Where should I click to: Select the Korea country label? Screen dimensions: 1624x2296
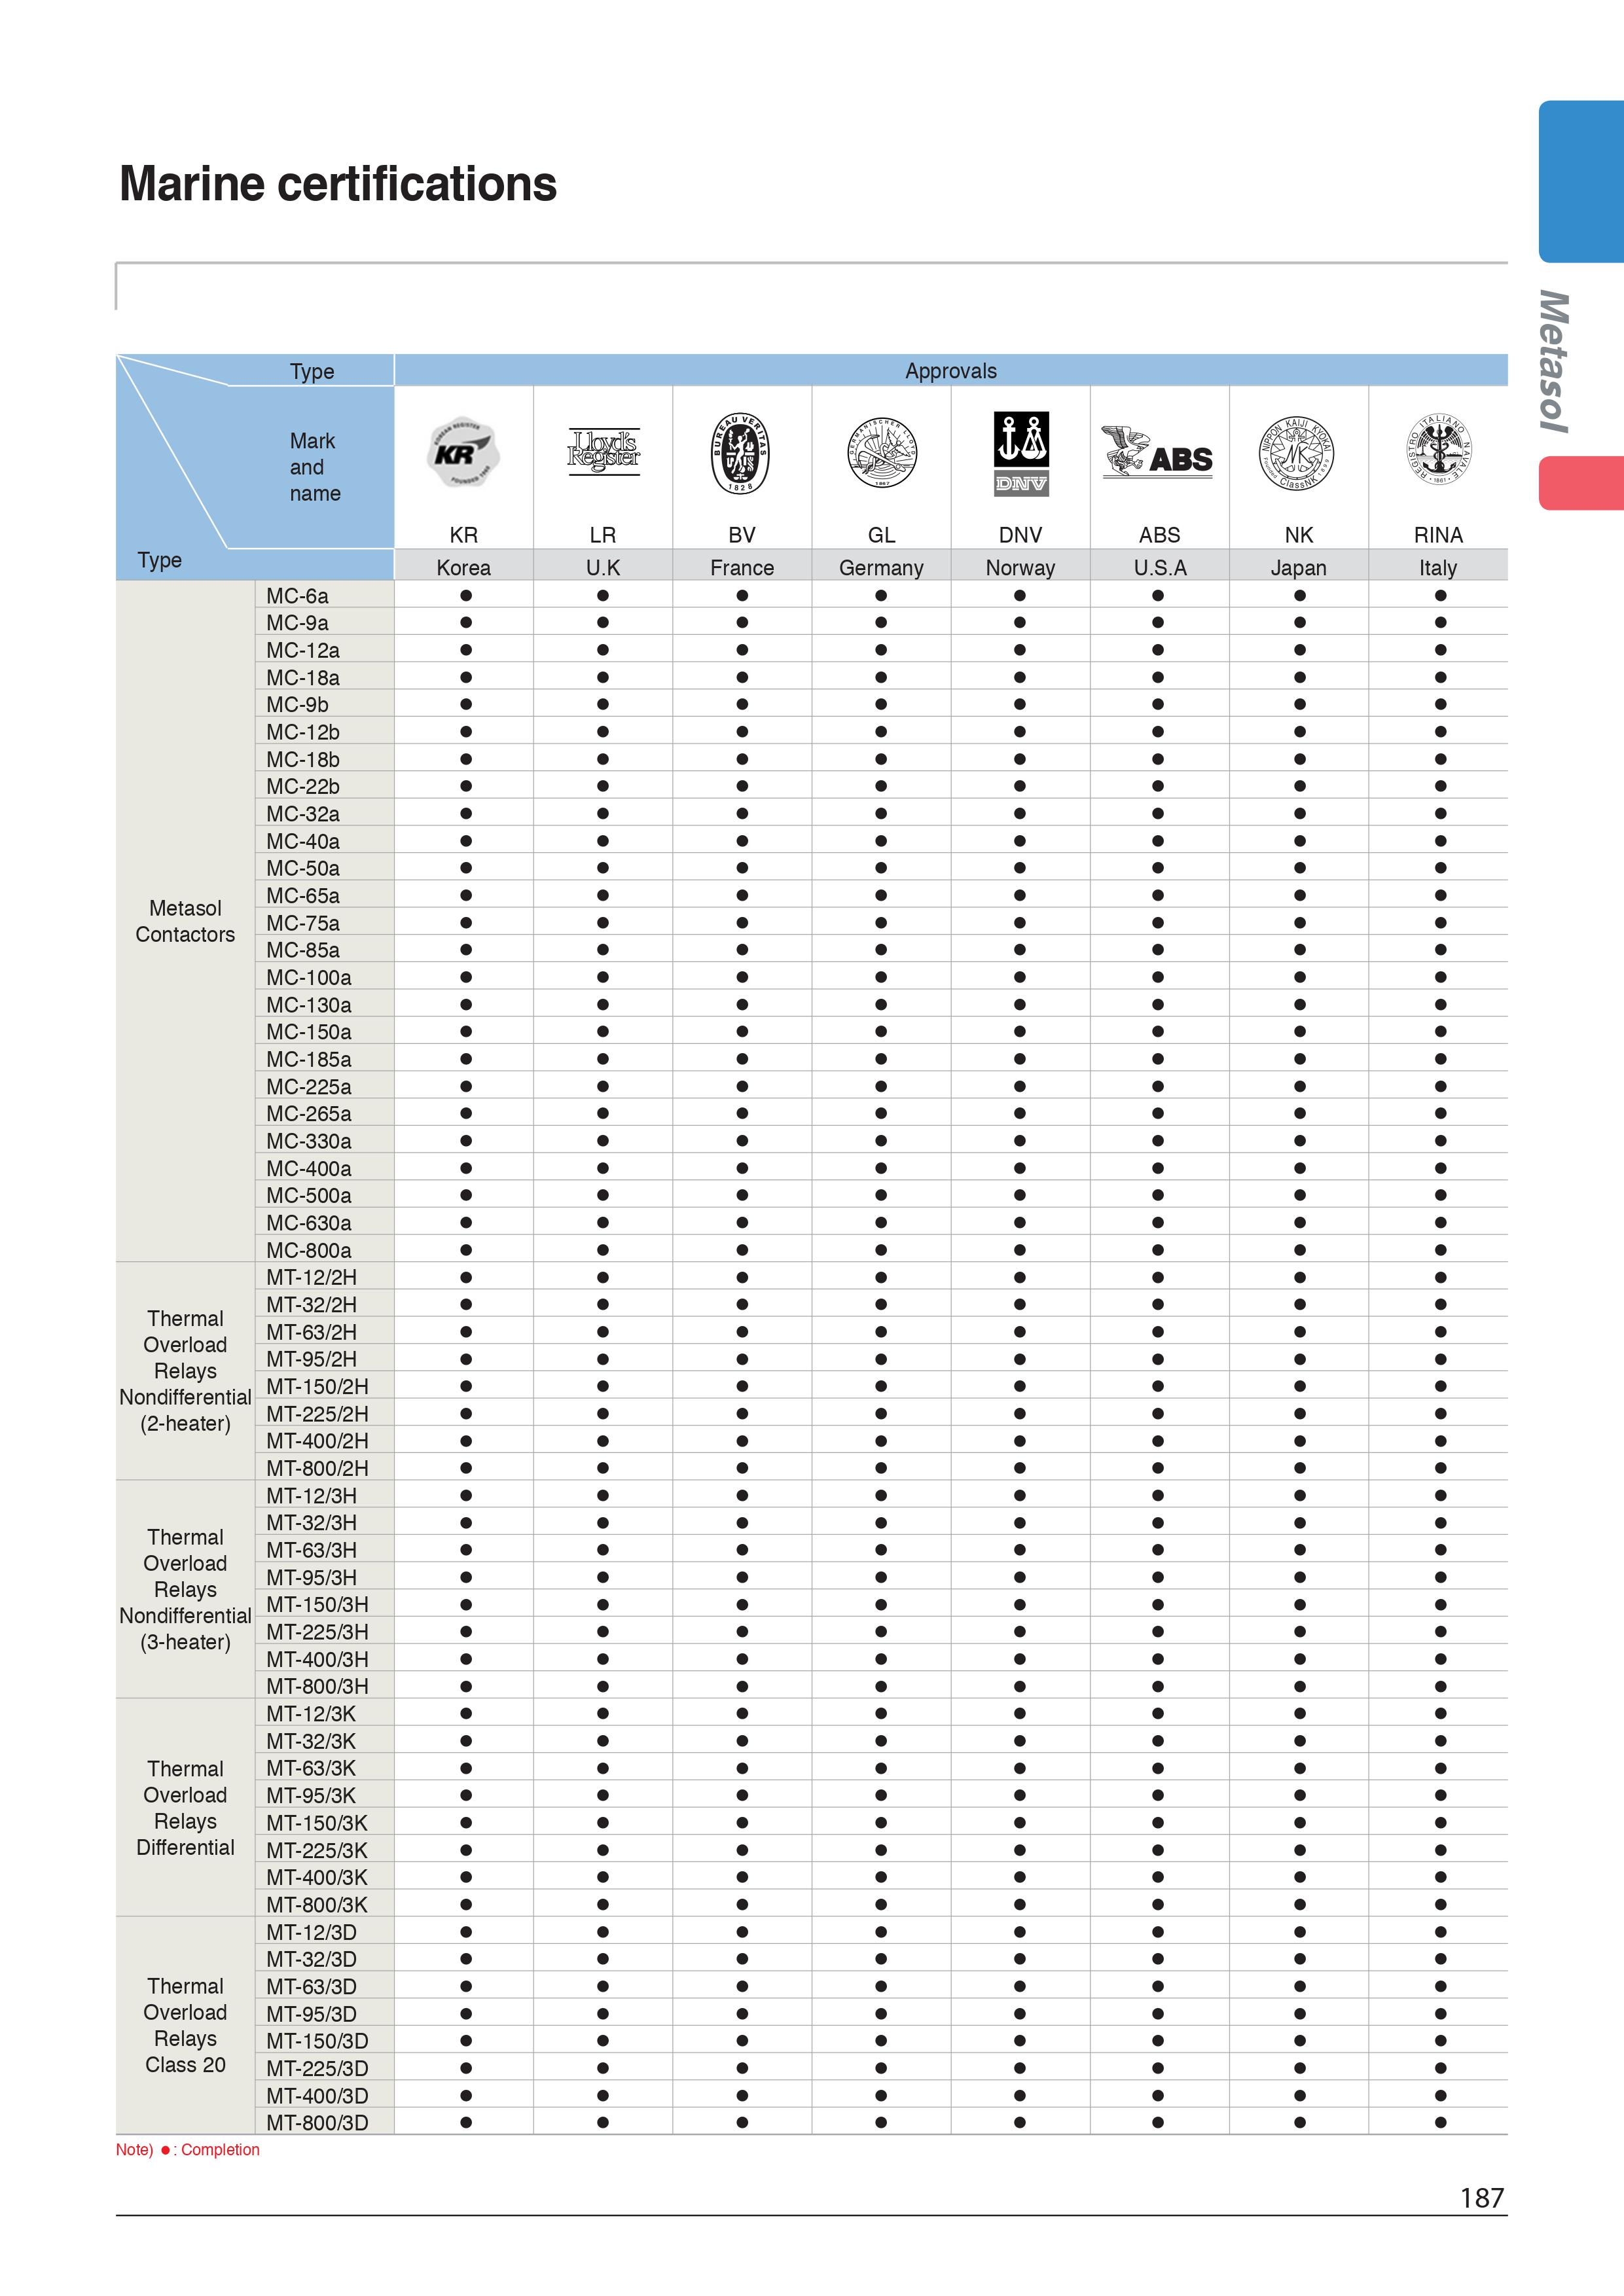[464, 567]
